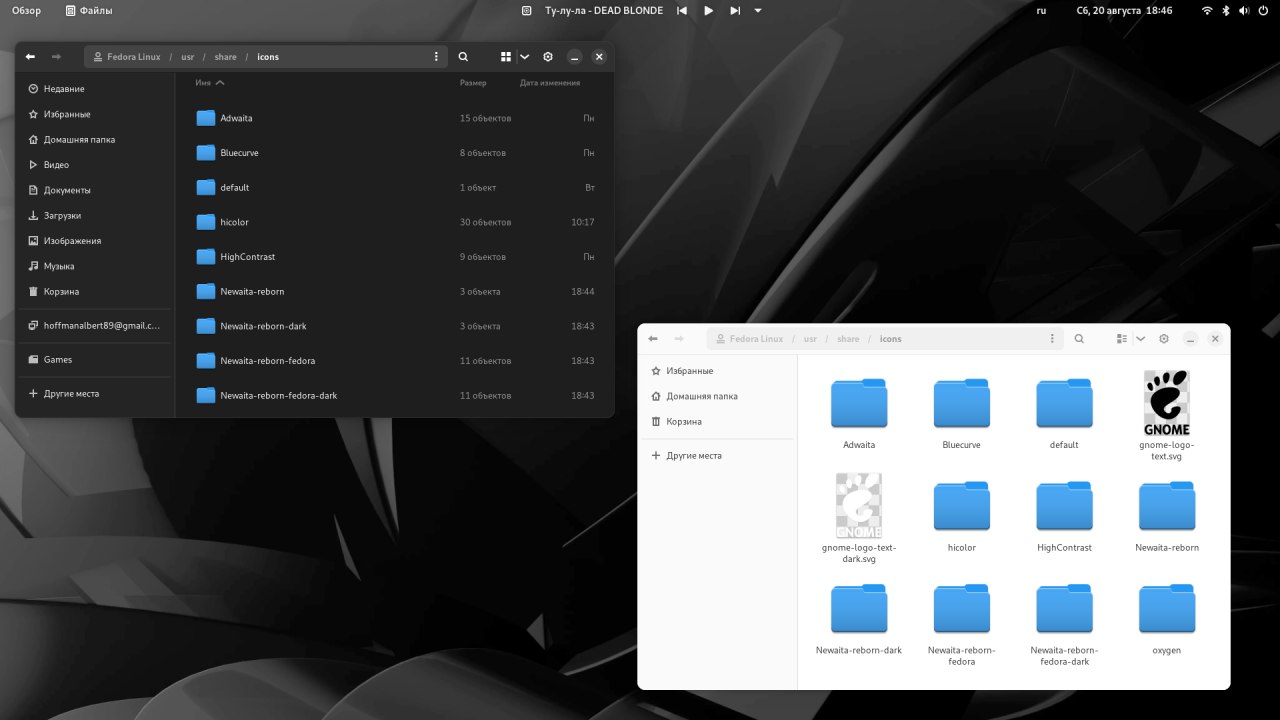
Task: Play the track from top bar
Action: click(709, 11)
